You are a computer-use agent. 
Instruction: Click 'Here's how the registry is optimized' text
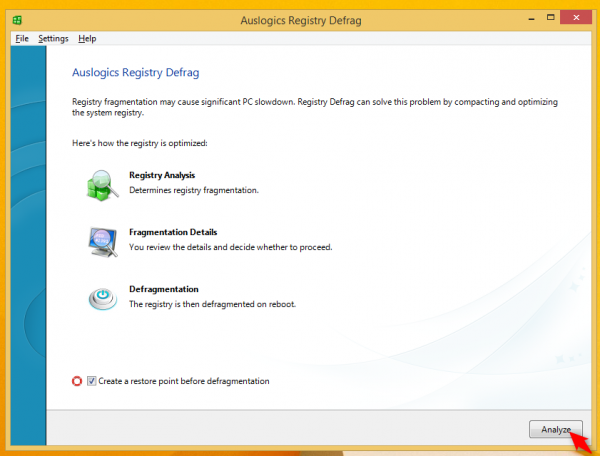140,143
